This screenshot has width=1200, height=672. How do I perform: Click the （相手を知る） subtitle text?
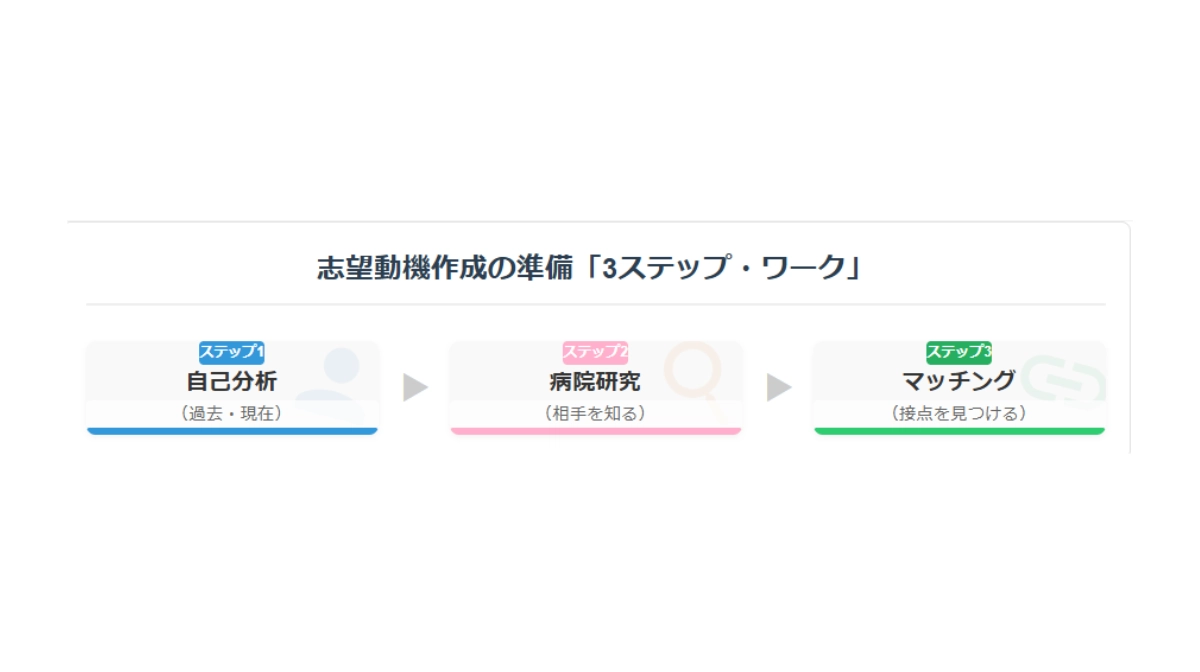pos(595,413)
